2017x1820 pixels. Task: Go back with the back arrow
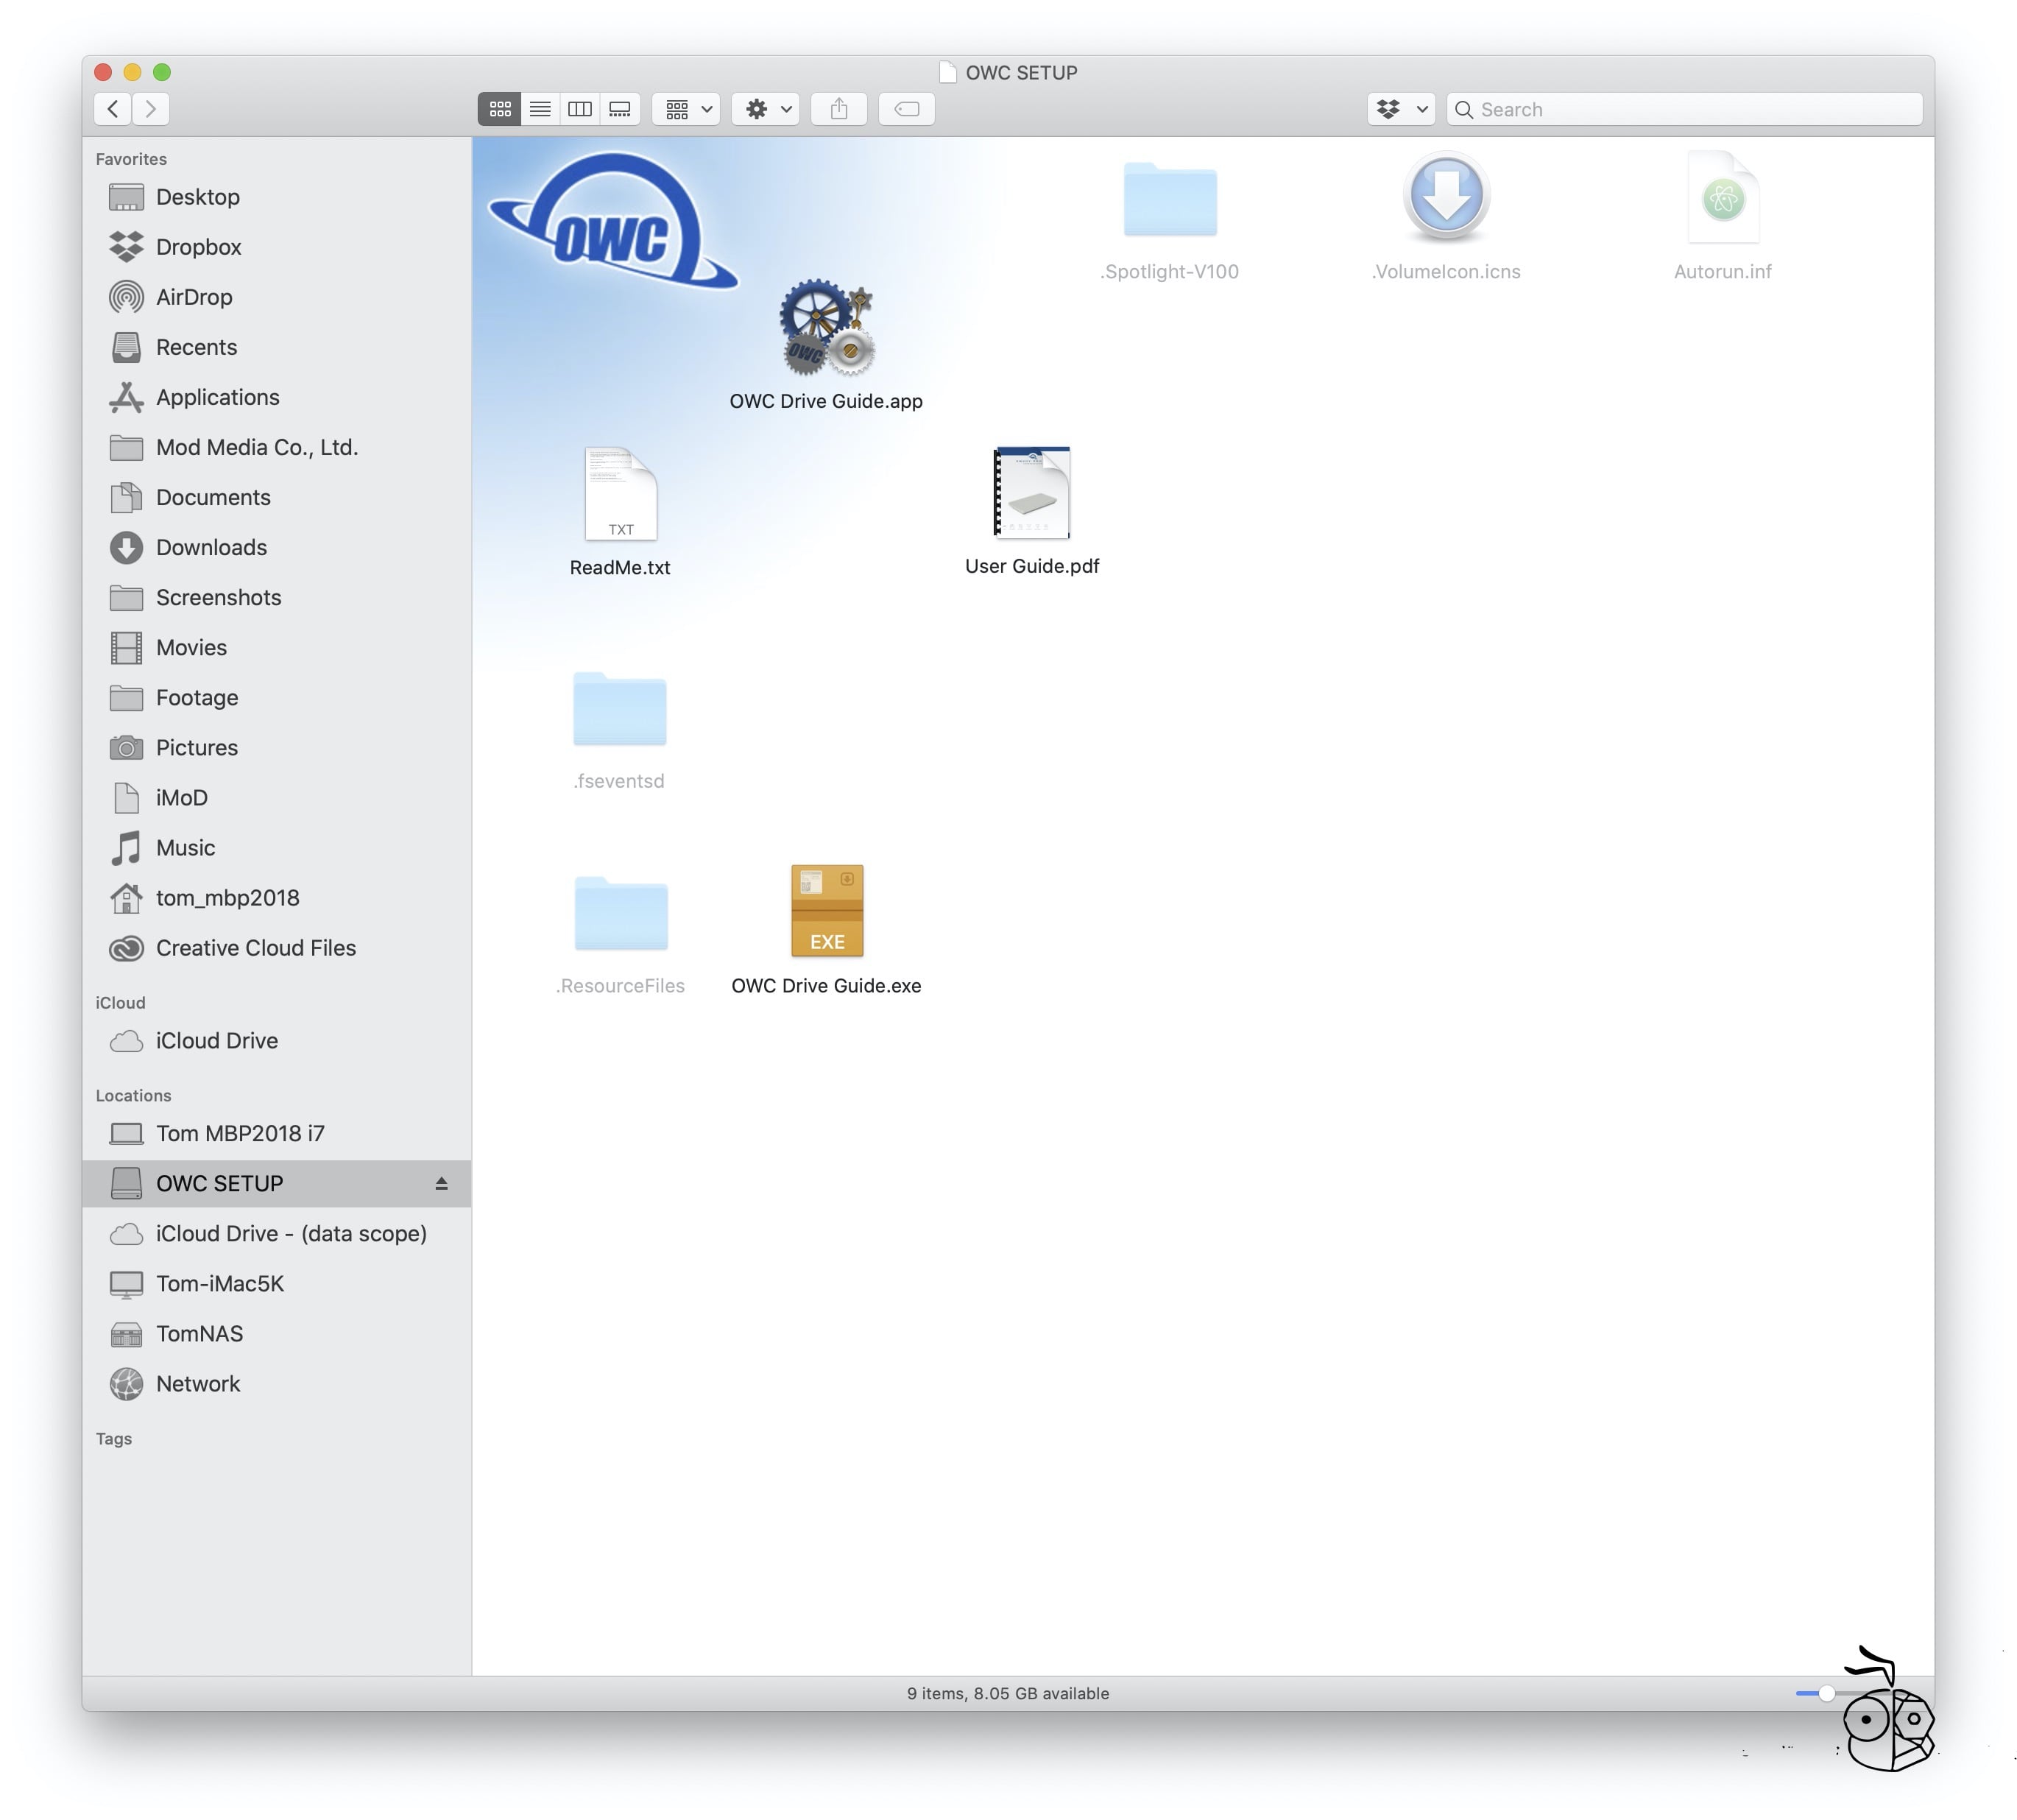pos(113,109)
